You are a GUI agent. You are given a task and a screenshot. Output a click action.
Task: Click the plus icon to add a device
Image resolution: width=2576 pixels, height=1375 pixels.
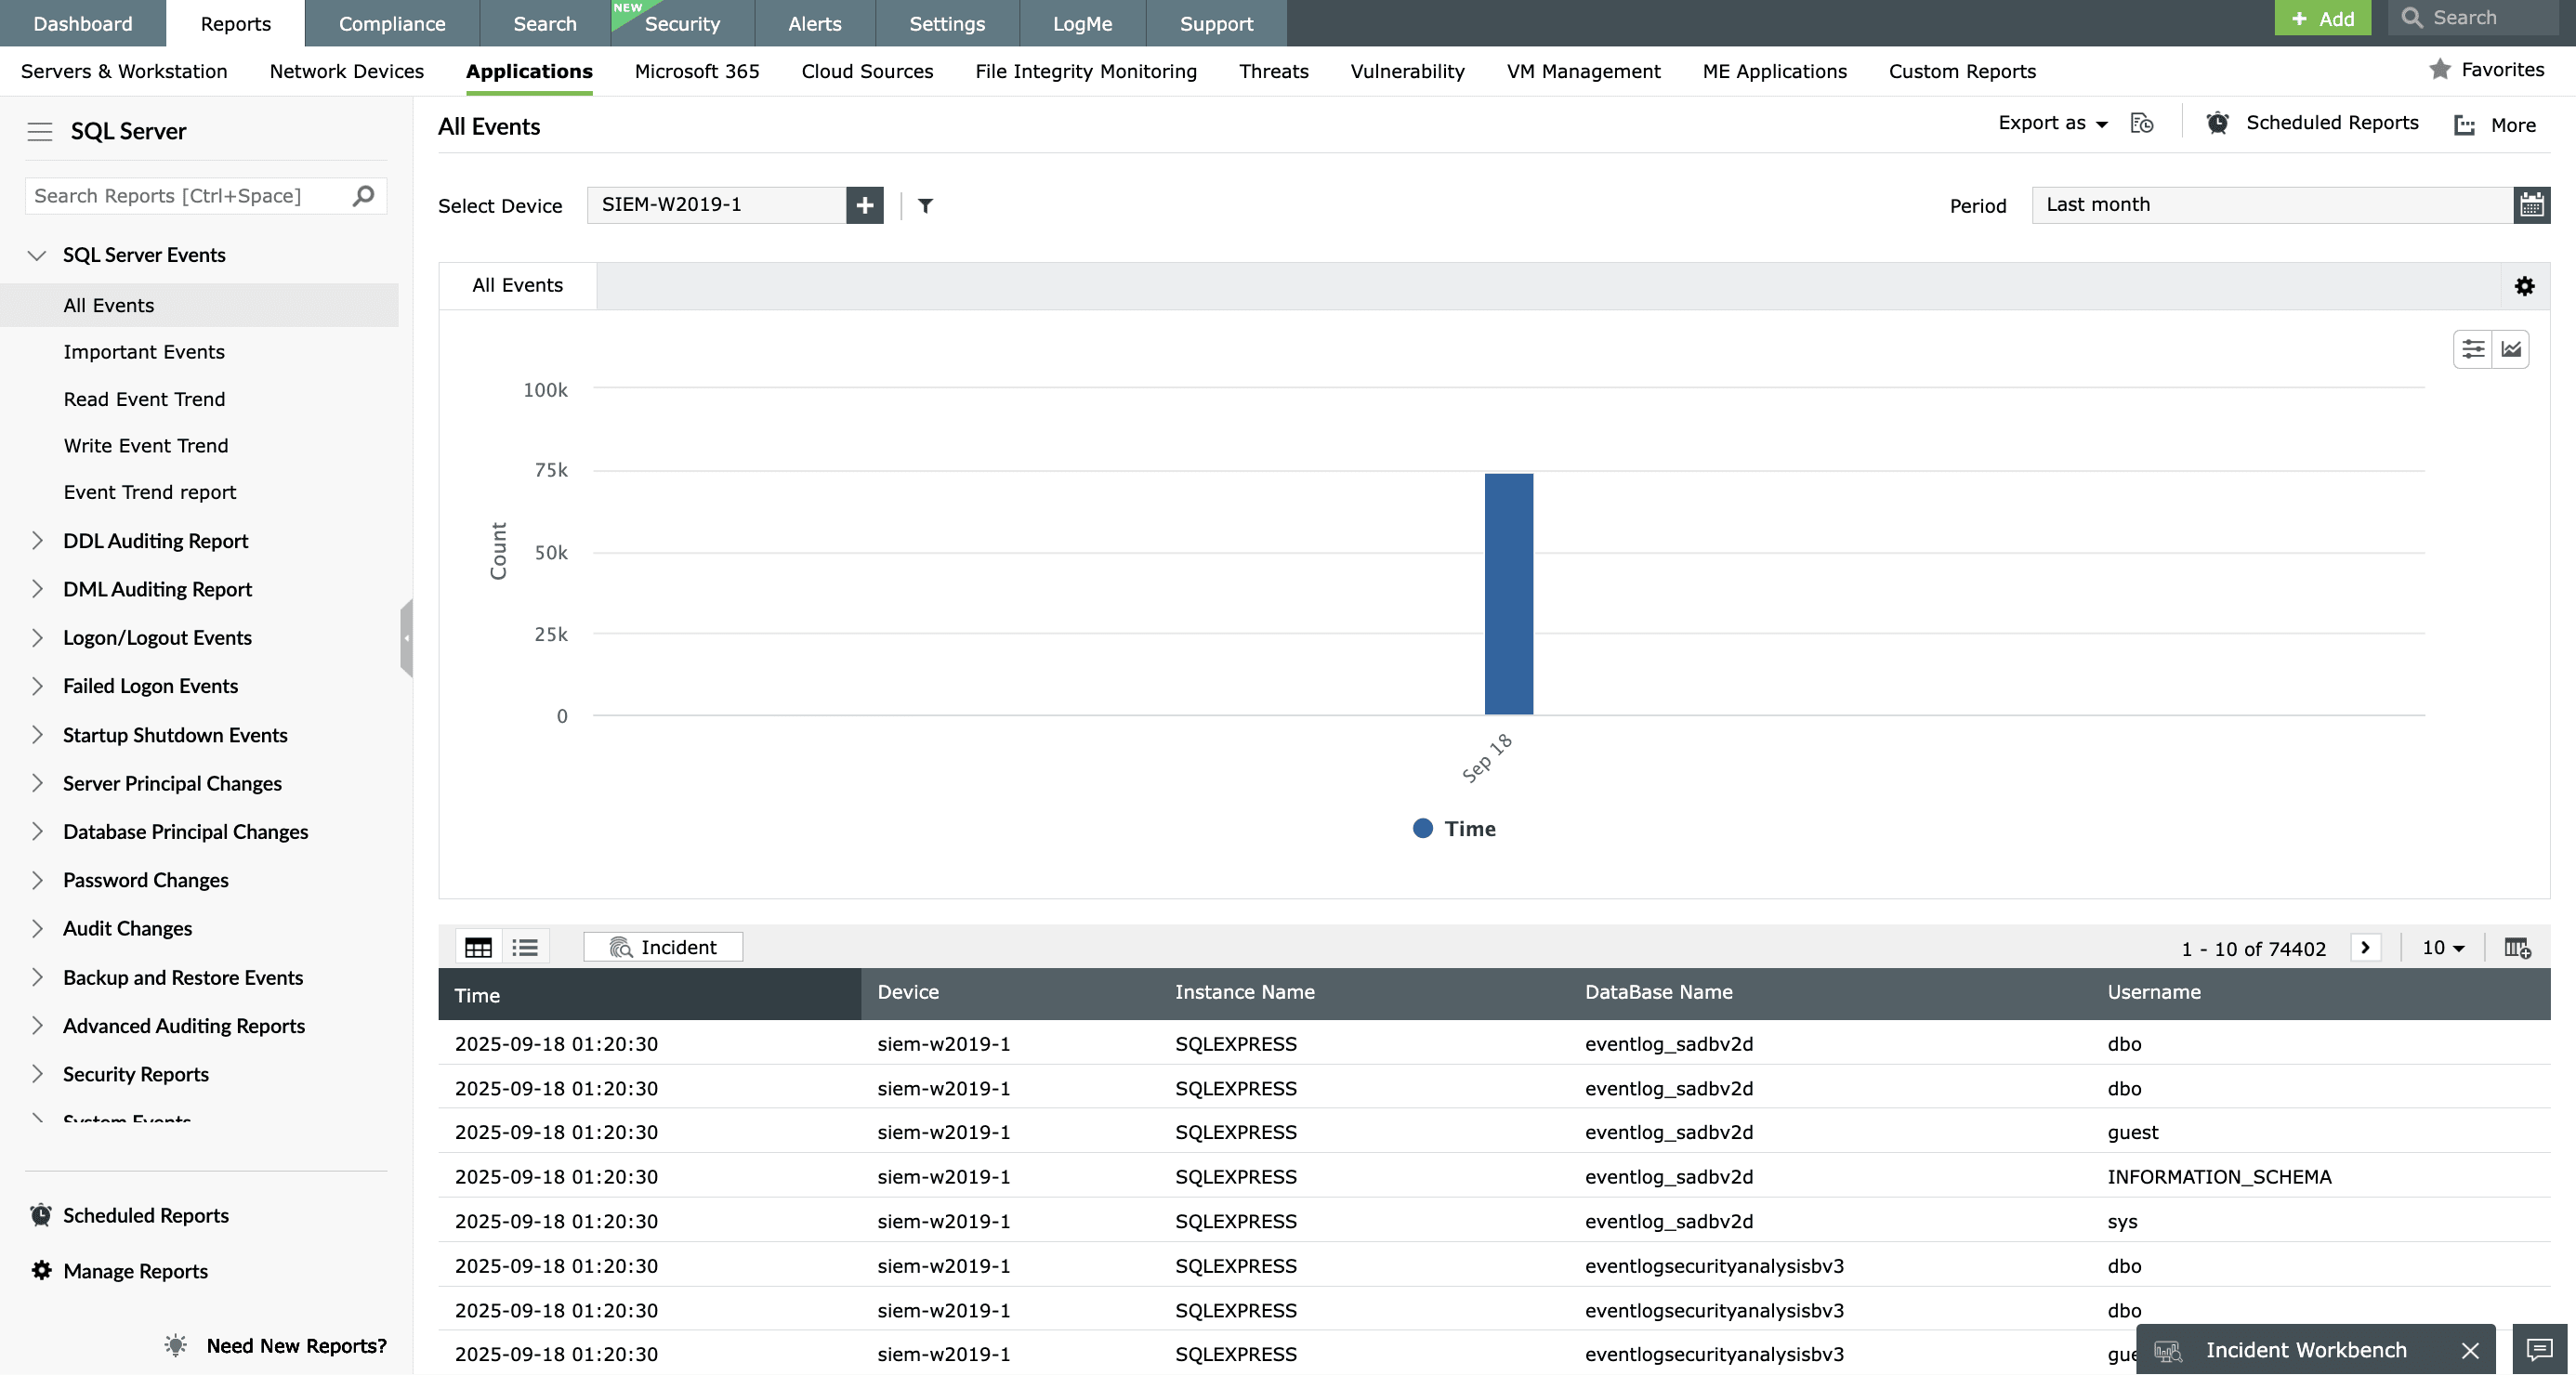(x=864, y=205)
